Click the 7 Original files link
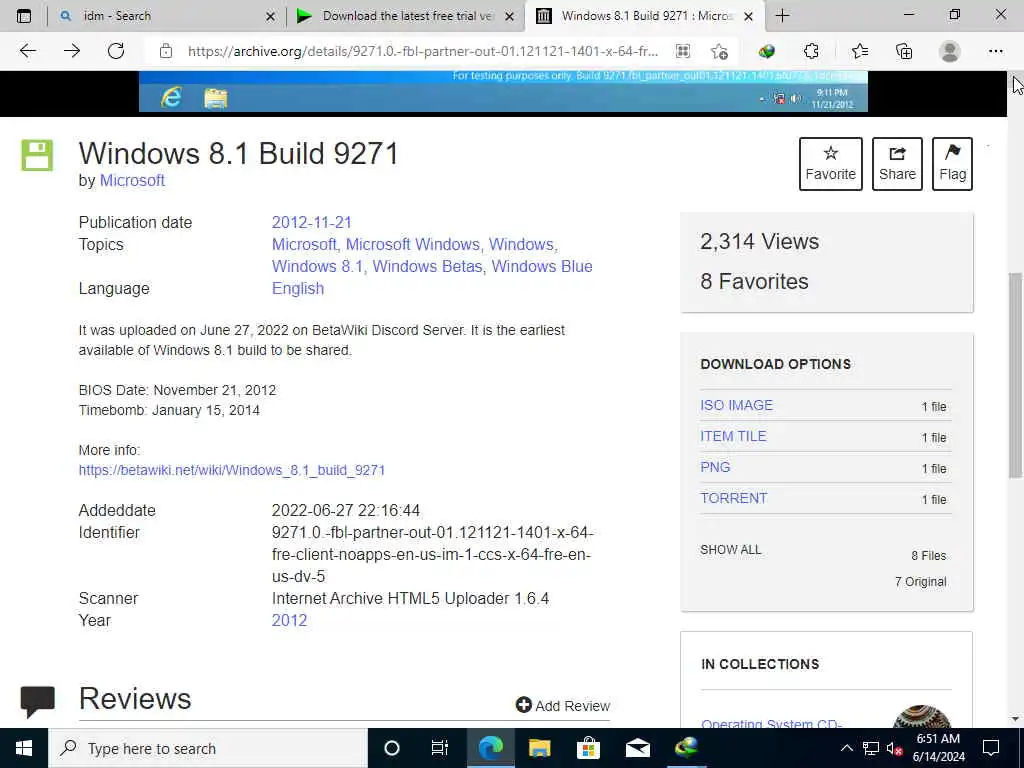The image size is (1024, 768). click(920, 582)
